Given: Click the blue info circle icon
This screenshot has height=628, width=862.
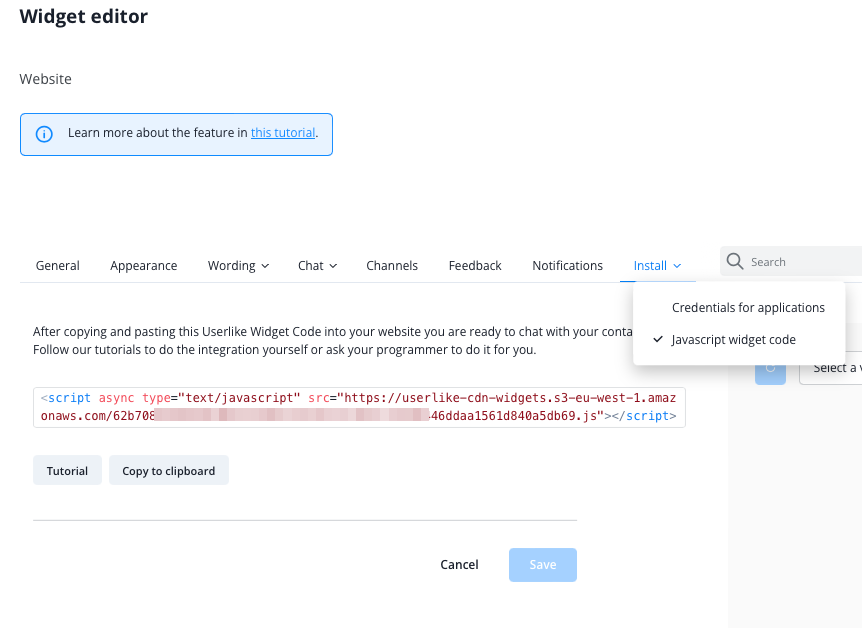Looking at the screenshot, I should pyautogui.click(x=44, y=134).
